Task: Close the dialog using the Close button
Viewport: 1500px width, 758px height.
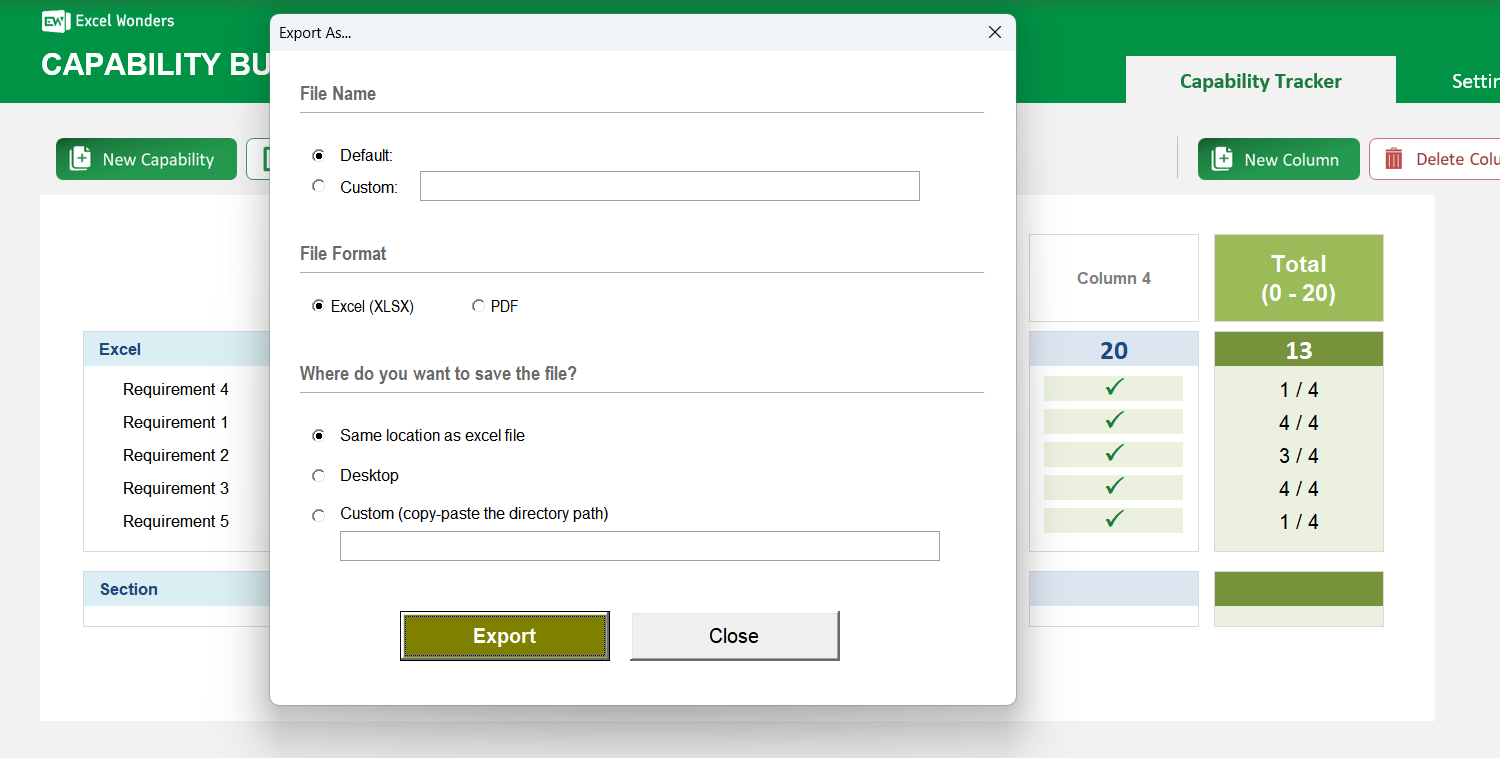Action: coord(734,635)
